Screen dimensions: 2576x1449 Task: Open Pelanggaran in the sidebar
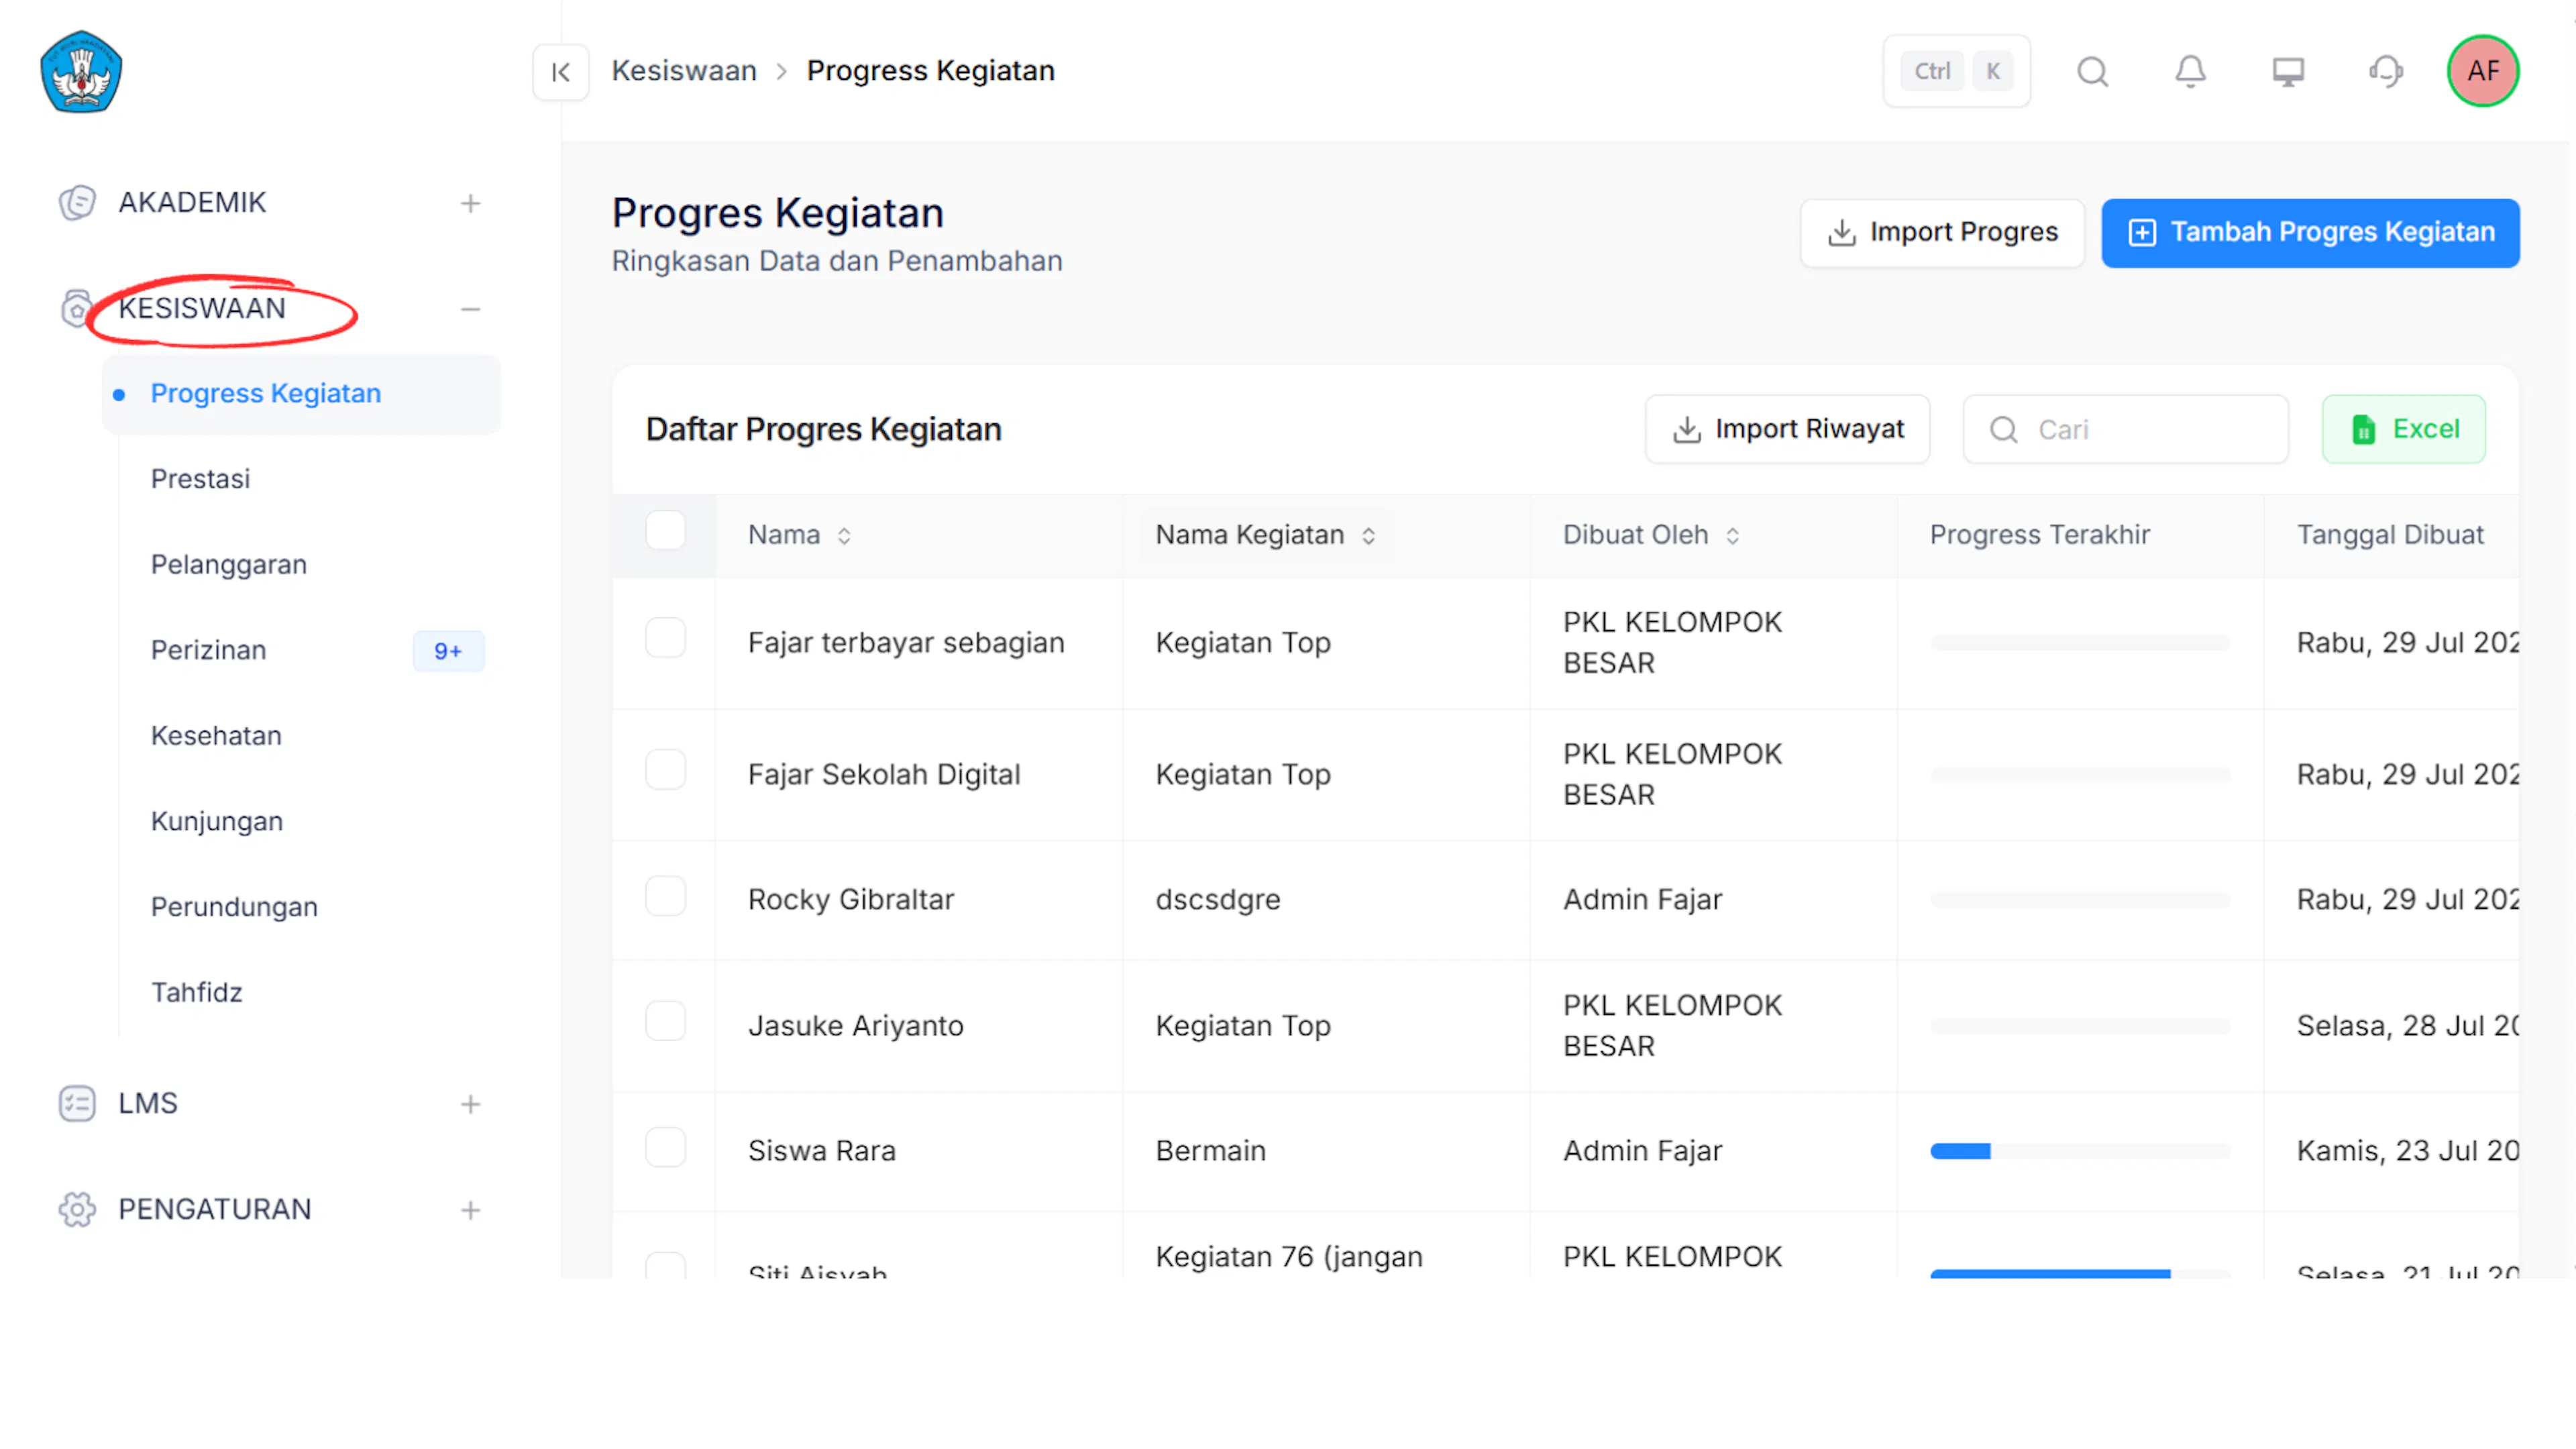(228, 565)
